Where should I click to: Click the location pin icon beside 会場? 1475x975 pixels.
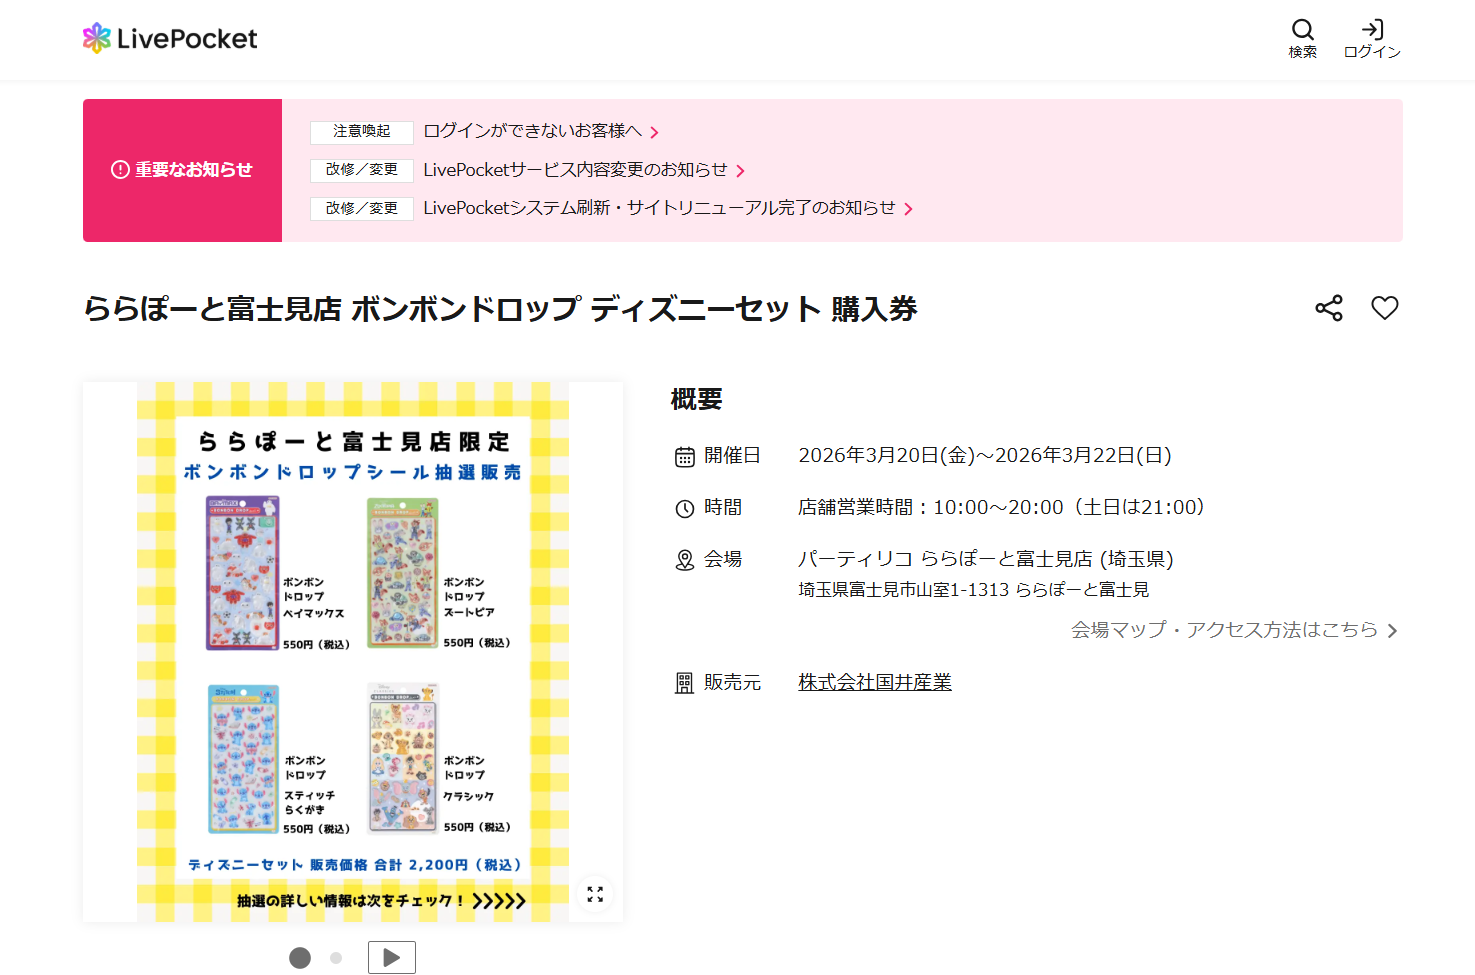(x=684, y=559)
